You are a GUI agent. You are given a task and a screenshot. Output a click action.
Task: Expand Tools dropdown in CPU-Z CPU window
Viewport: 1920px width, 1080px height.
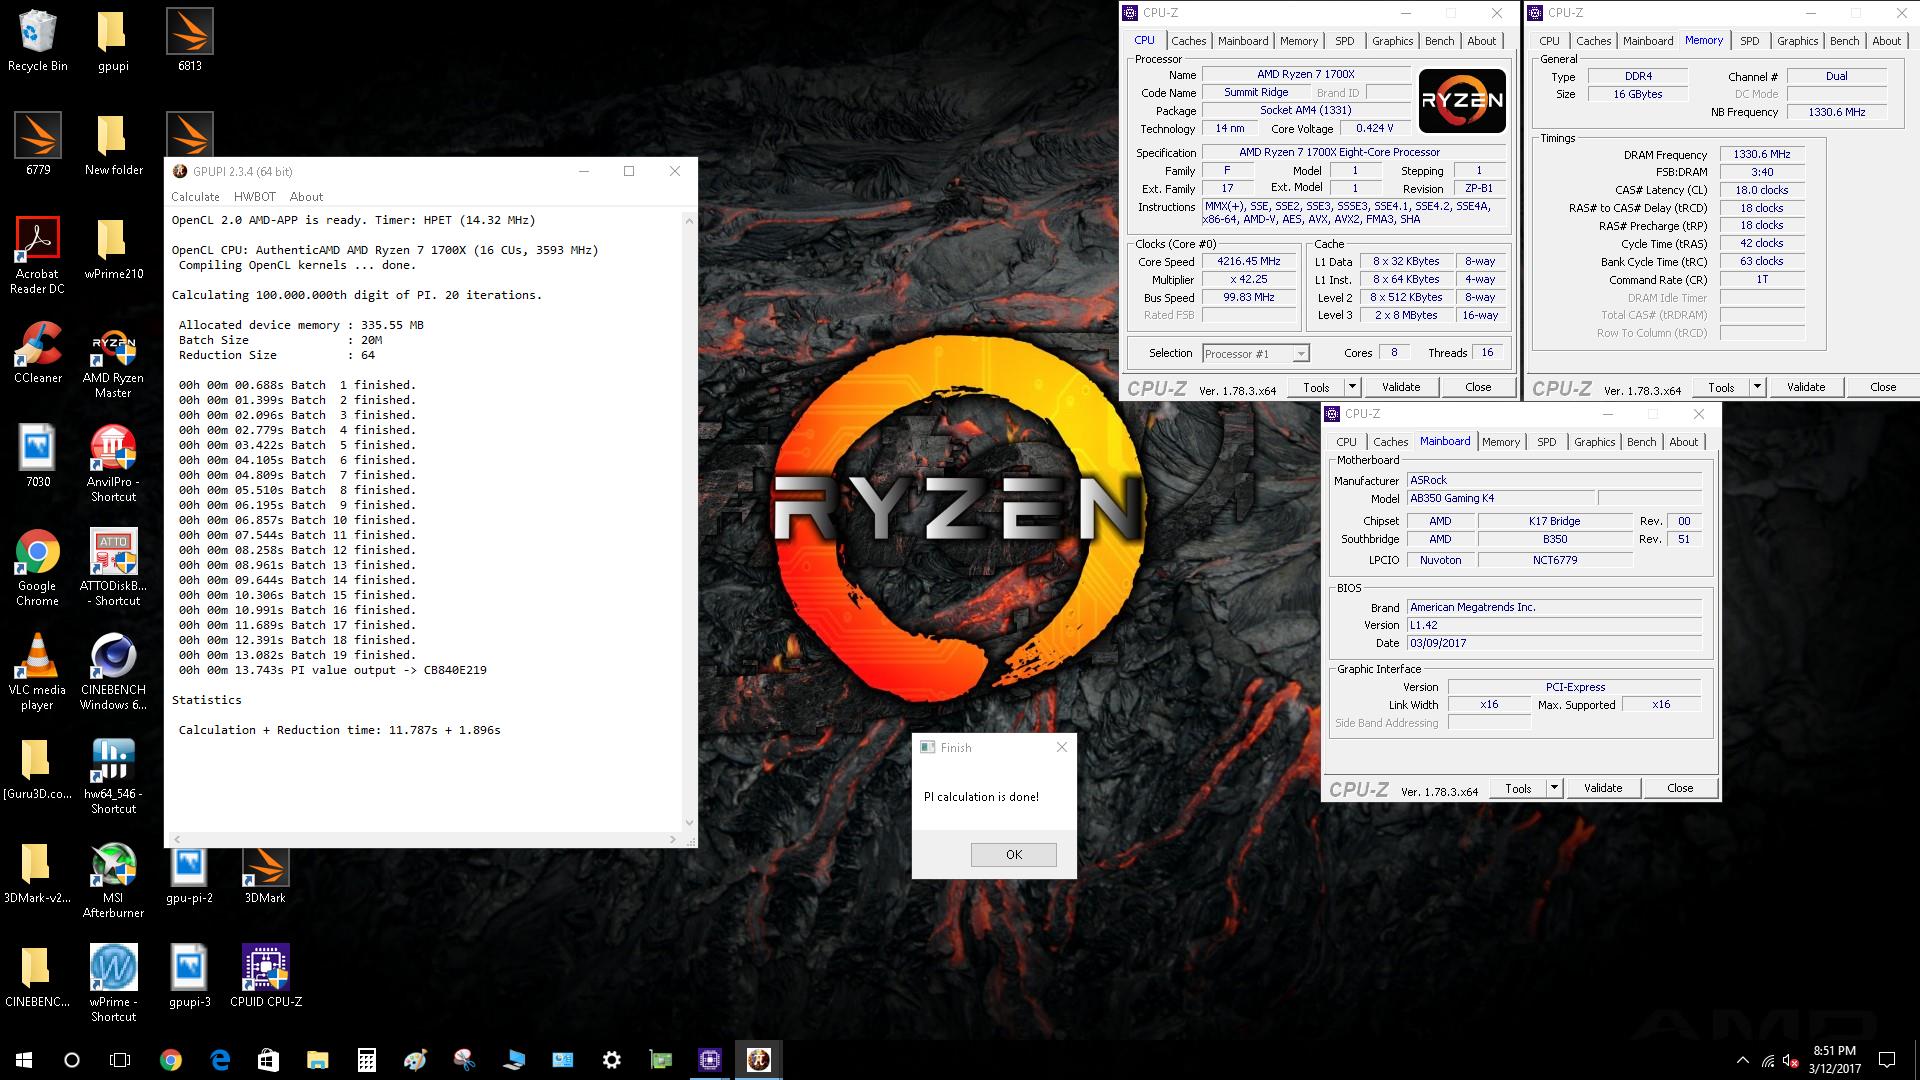click(1352, 387)
